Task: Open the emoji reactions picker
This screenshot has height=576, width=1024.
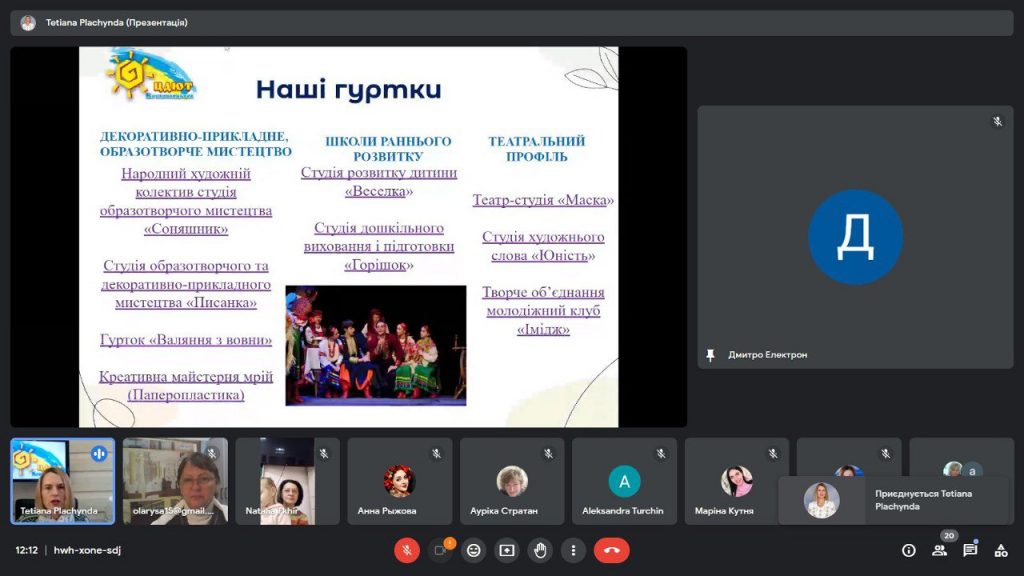Action: [x=474, y=550]
